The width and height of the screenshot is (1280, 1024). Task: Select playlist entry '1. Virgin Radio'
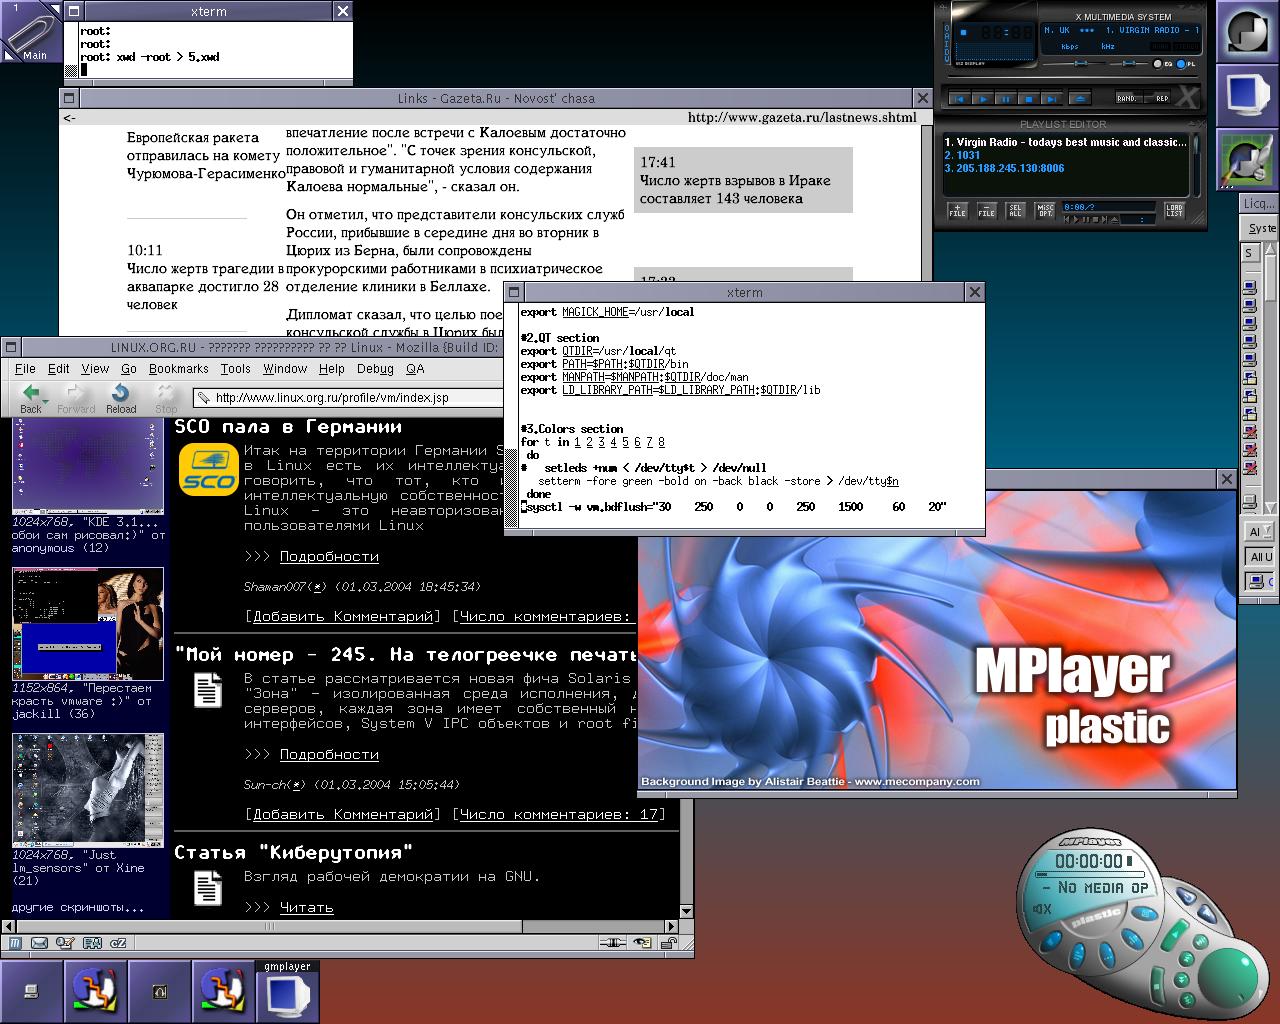(1065, 142)
